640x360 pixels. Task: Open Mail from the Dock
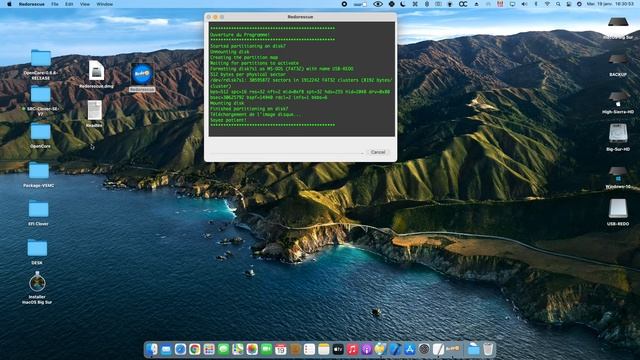pos(166,349)
